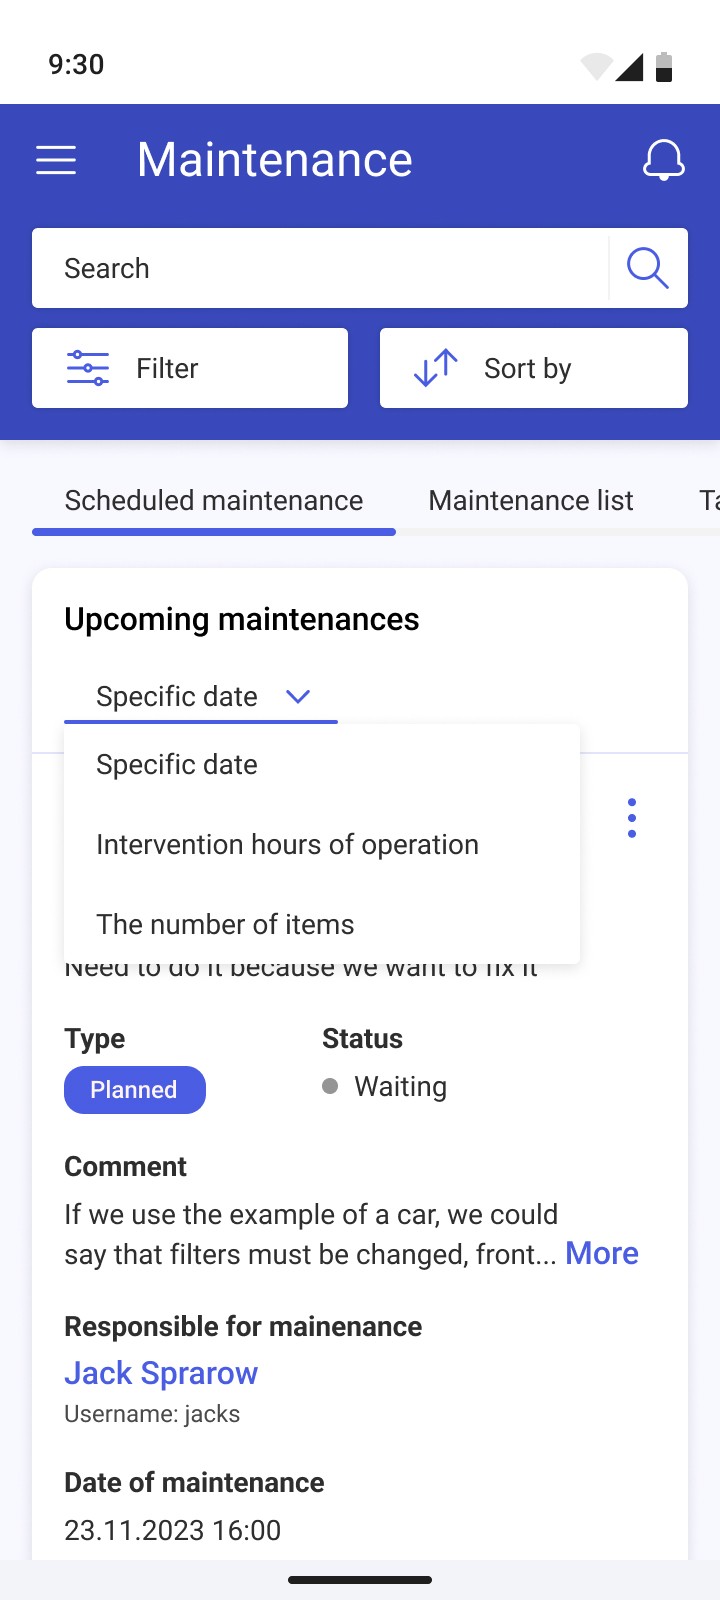Open the three-dot options menu on the card
The image size is (720, 1600).
click(x=632, y=818)
